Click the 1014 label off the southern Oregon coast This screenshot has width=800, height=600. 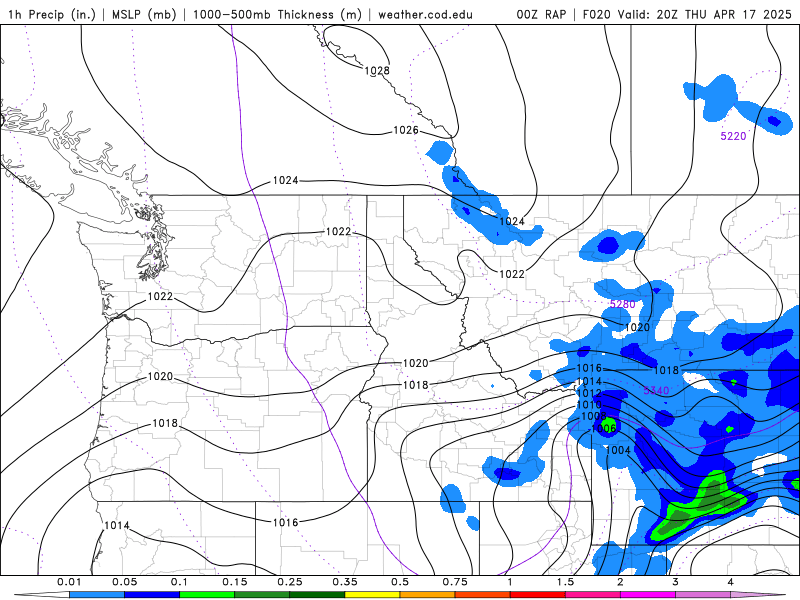click(x=117, y=525)
